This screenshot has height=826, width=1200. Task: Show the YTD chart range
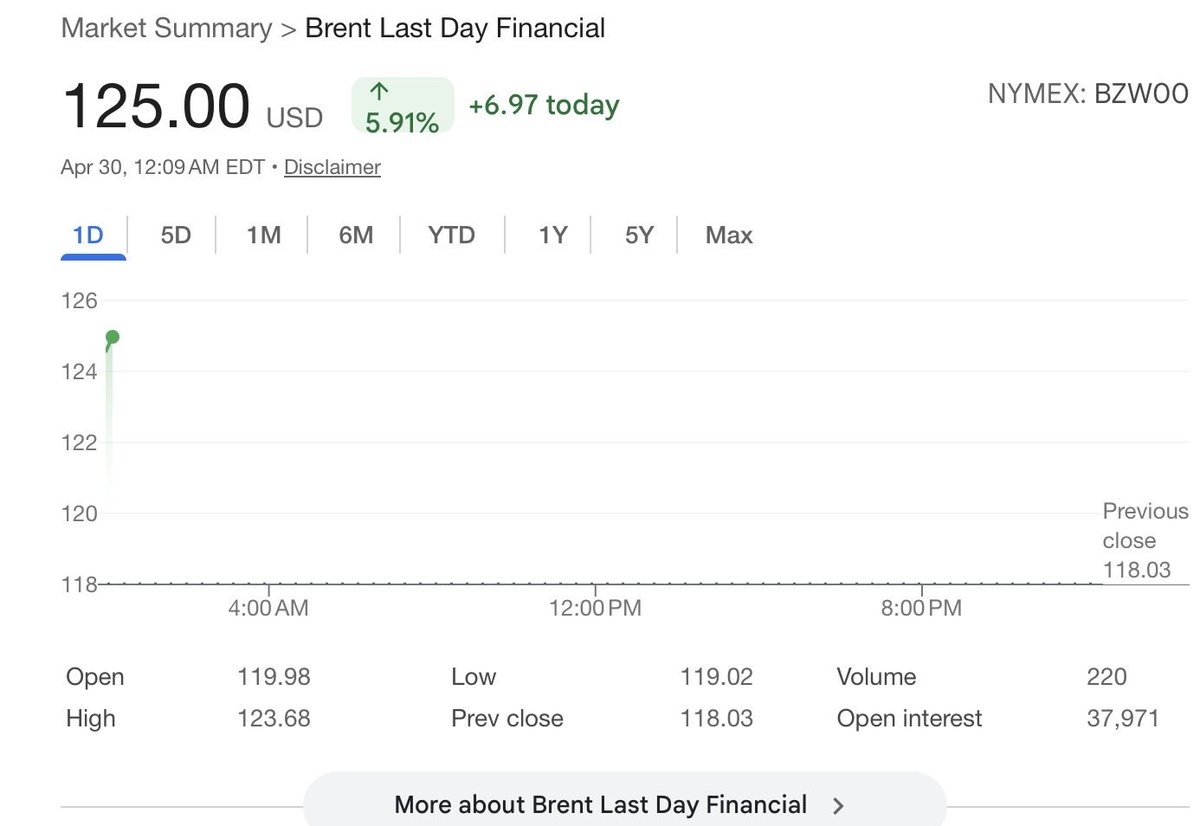pyautogui.click(x=451, y=236)
